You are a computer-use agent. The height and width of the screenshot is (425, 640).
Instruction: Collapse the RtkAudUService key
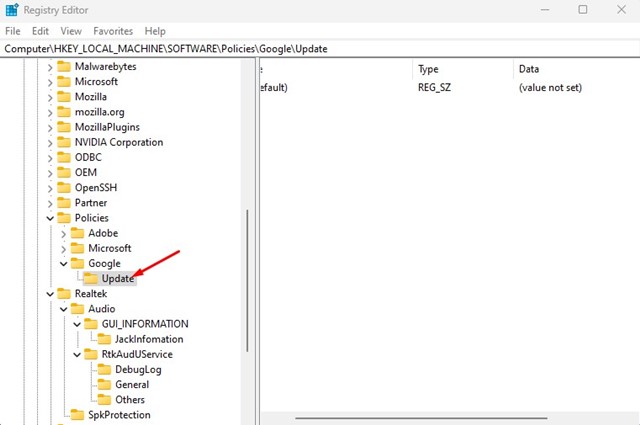(x=77, y=354)
